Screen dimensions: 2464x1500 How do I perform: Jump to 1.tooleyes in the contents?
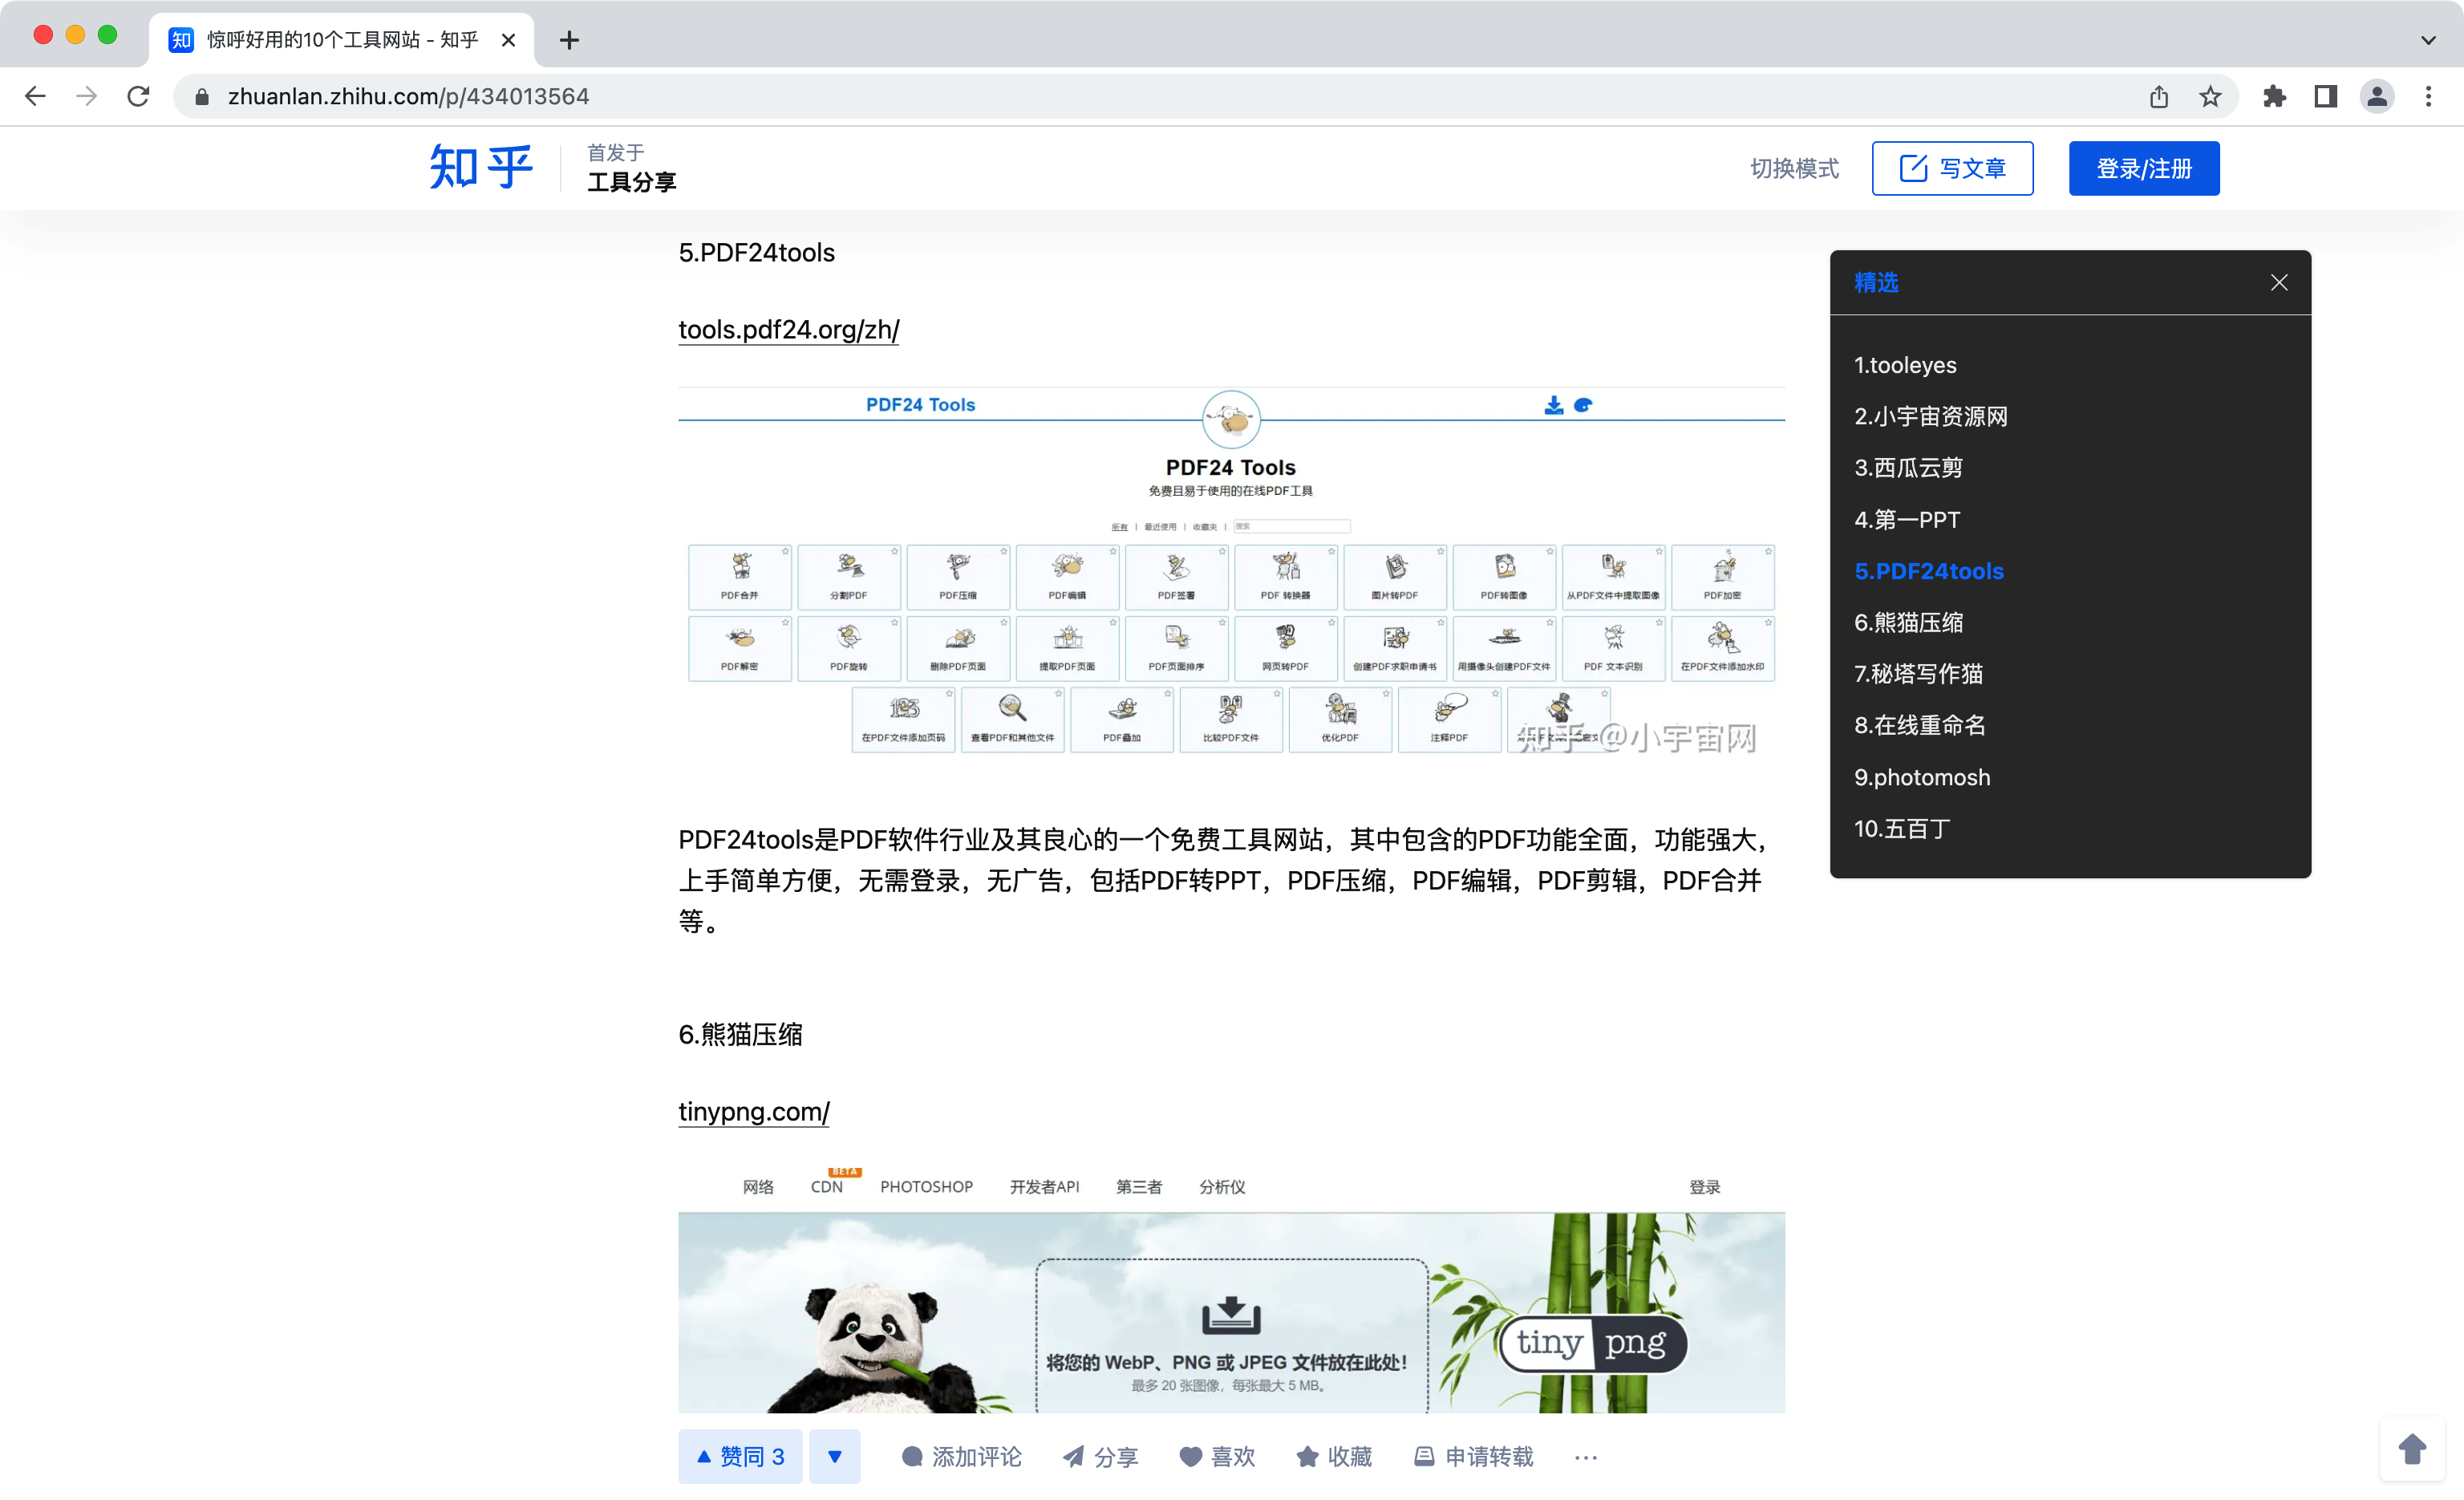pos(1905,365)
